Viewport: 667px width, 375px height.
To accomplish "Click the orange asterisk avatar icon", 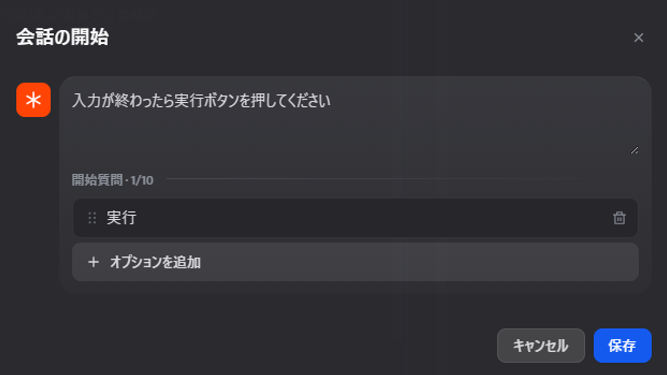I will click(33, 100).
